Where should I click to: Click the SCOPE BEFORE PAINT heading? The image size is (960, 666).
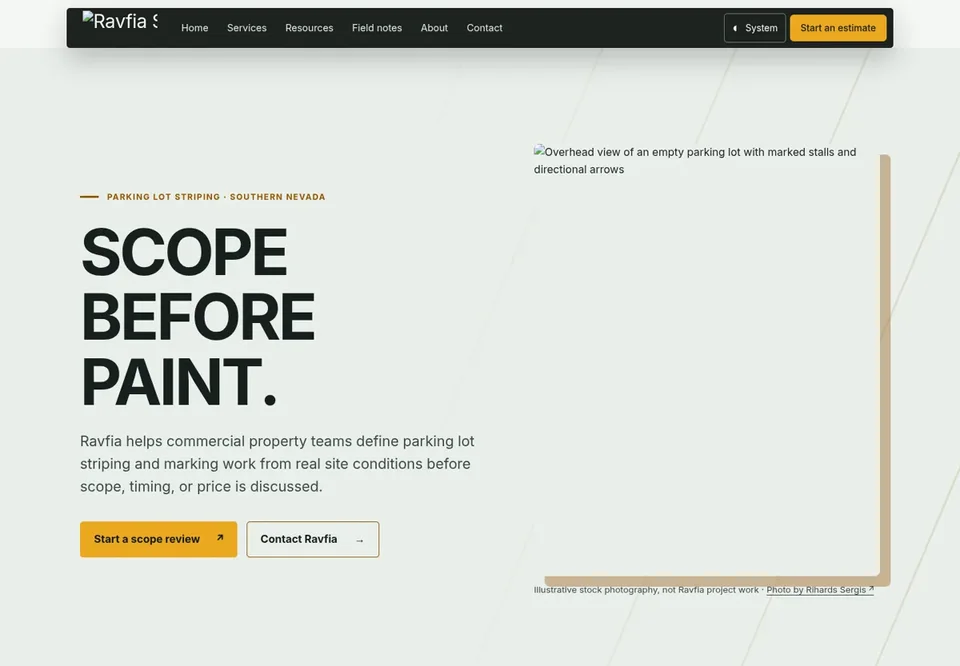tap(198, 316)
